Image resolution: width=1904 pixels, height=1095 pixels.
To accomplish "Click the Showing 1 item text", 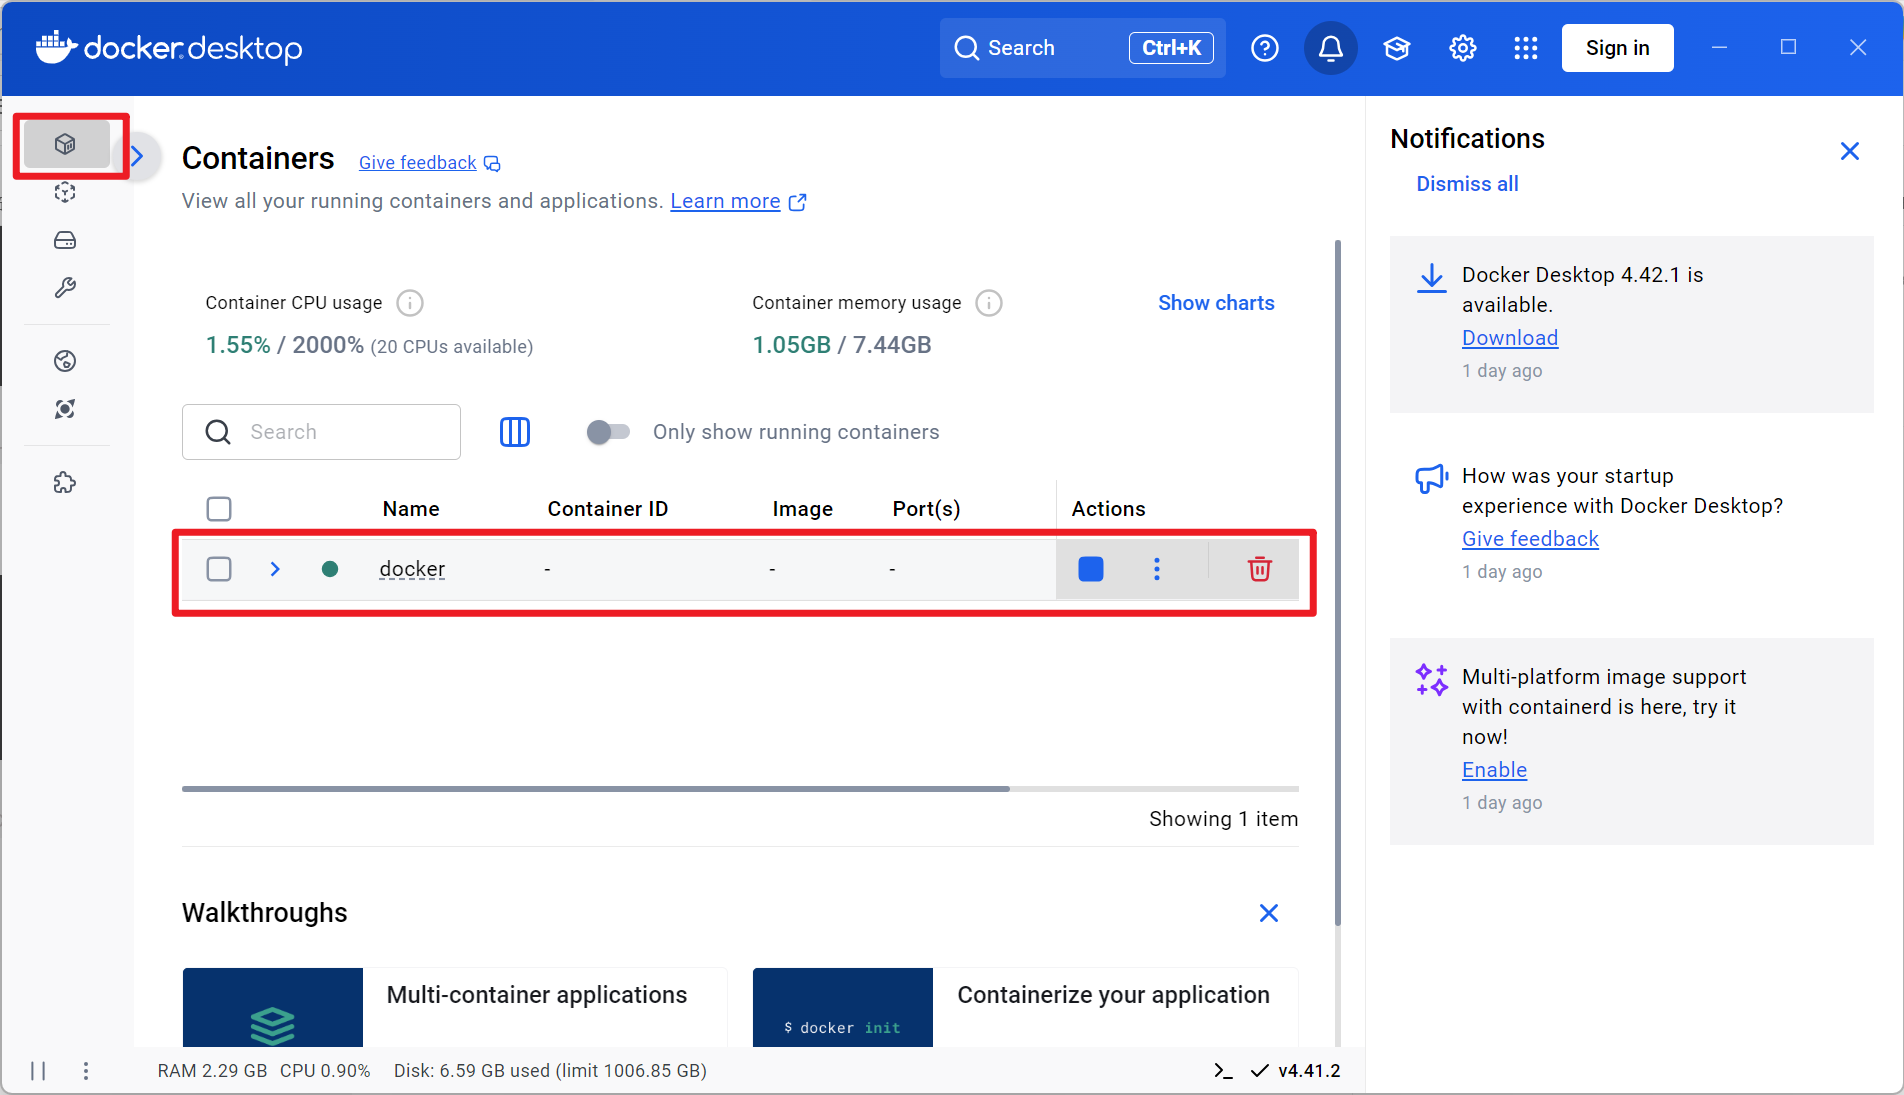I will click(x=1223, y=819).
